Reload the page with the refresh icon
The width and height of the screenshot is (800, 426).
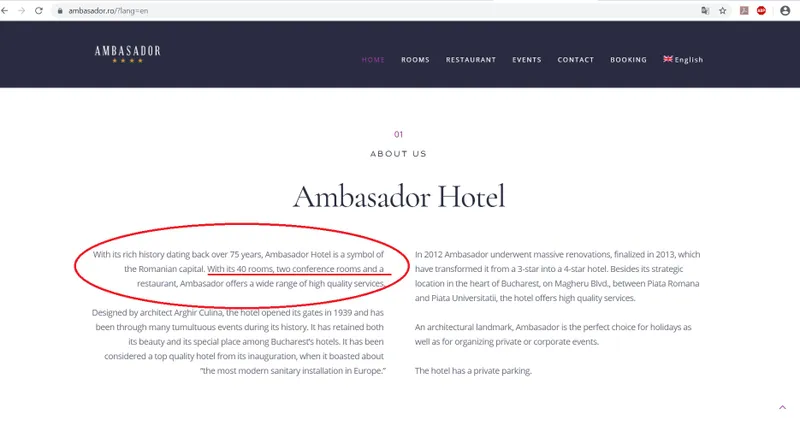(38, 10)
